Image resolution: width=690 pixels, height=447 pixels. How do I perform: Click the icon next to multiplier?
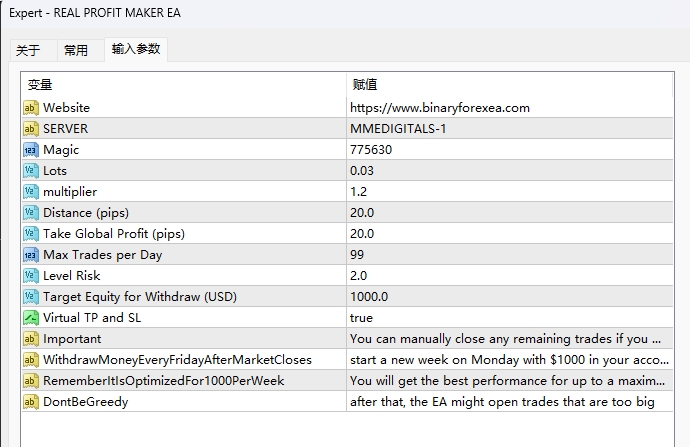[x=30, y=192]
